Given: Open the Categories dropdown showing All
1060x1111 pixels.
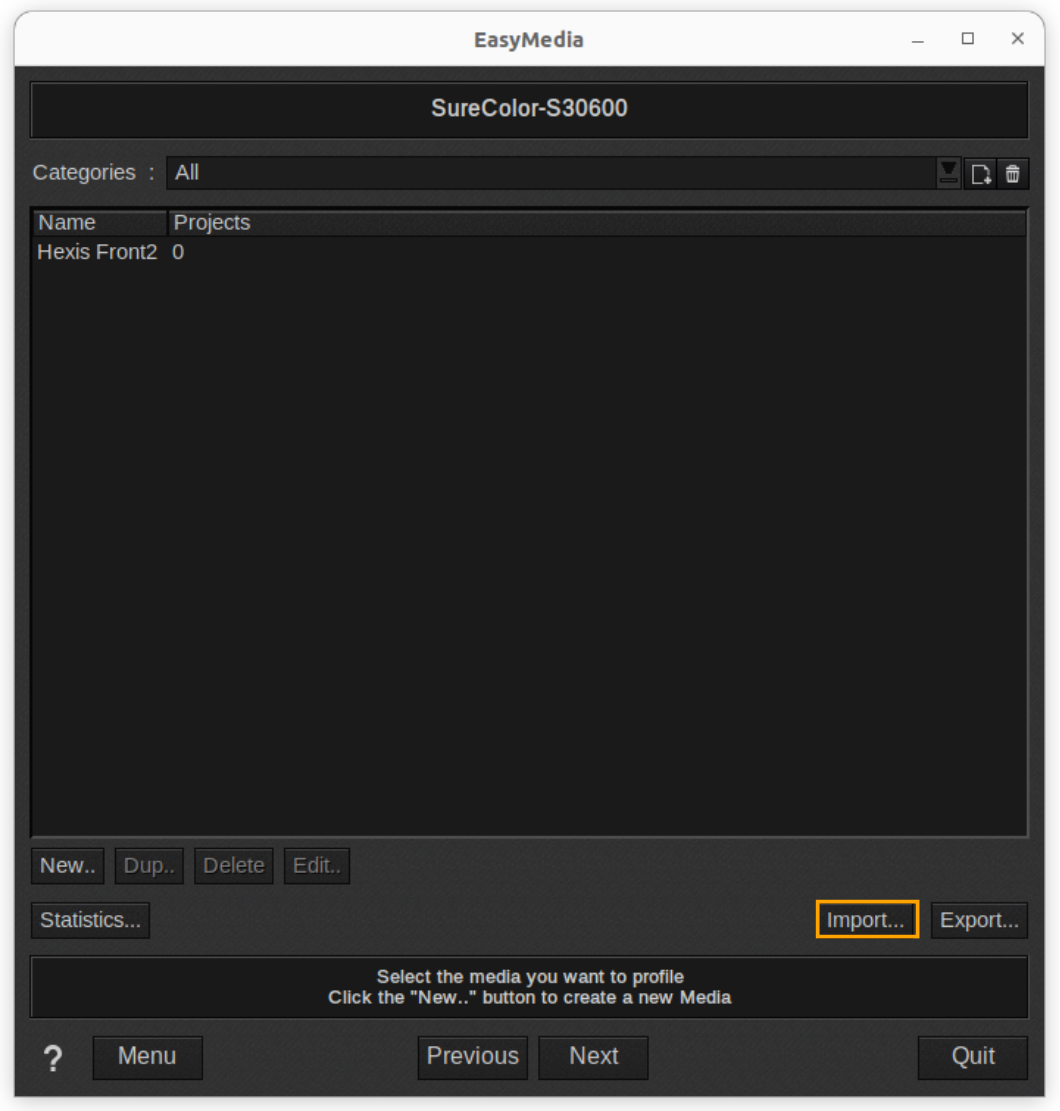Looking at the screenshot, I should pos(550,173).
